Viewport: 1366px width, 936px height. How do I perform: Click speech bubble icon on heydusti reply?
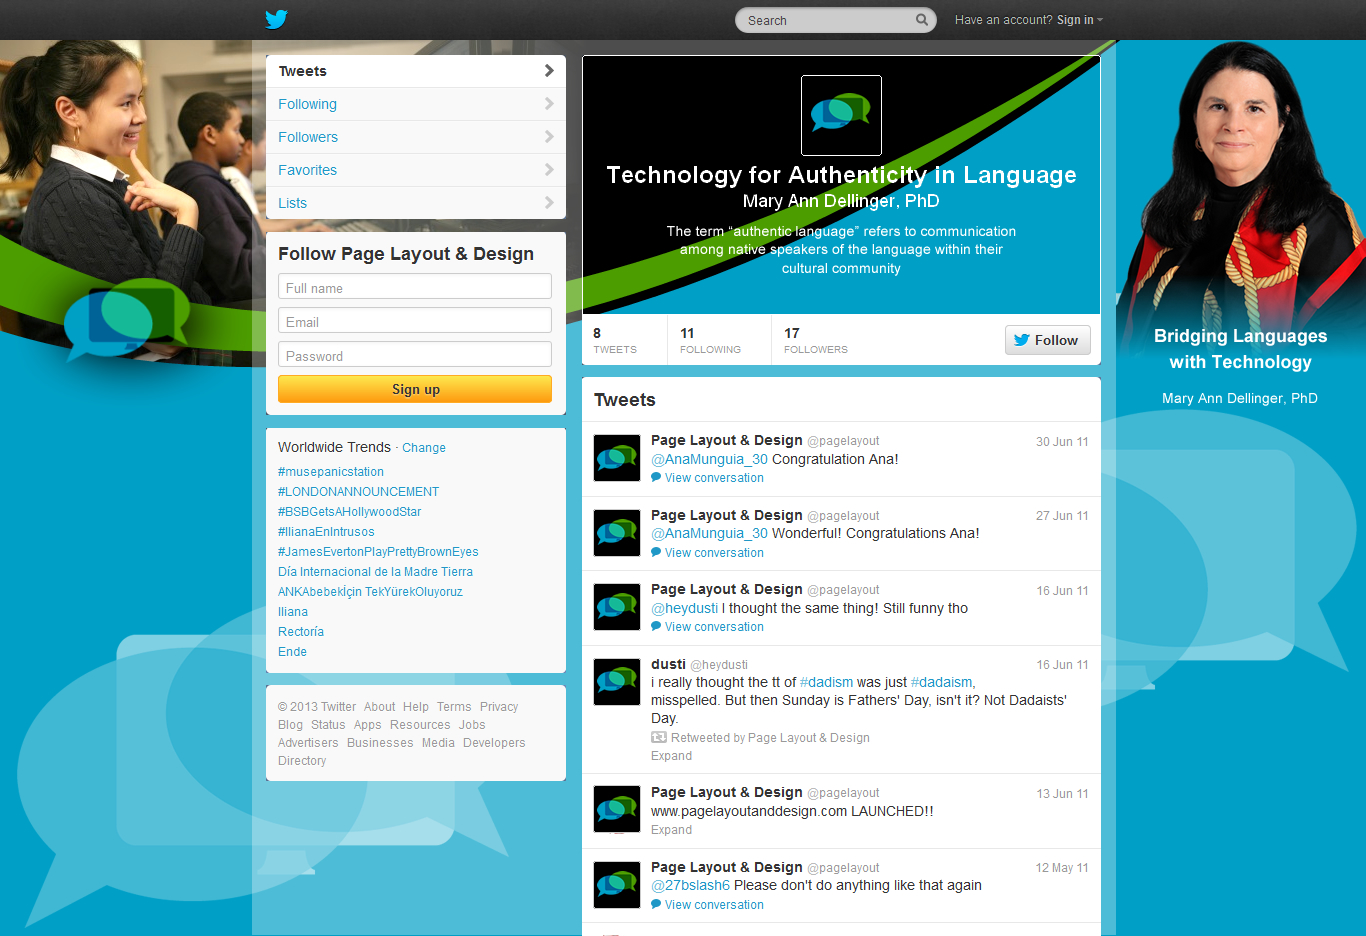pos(656,627)
